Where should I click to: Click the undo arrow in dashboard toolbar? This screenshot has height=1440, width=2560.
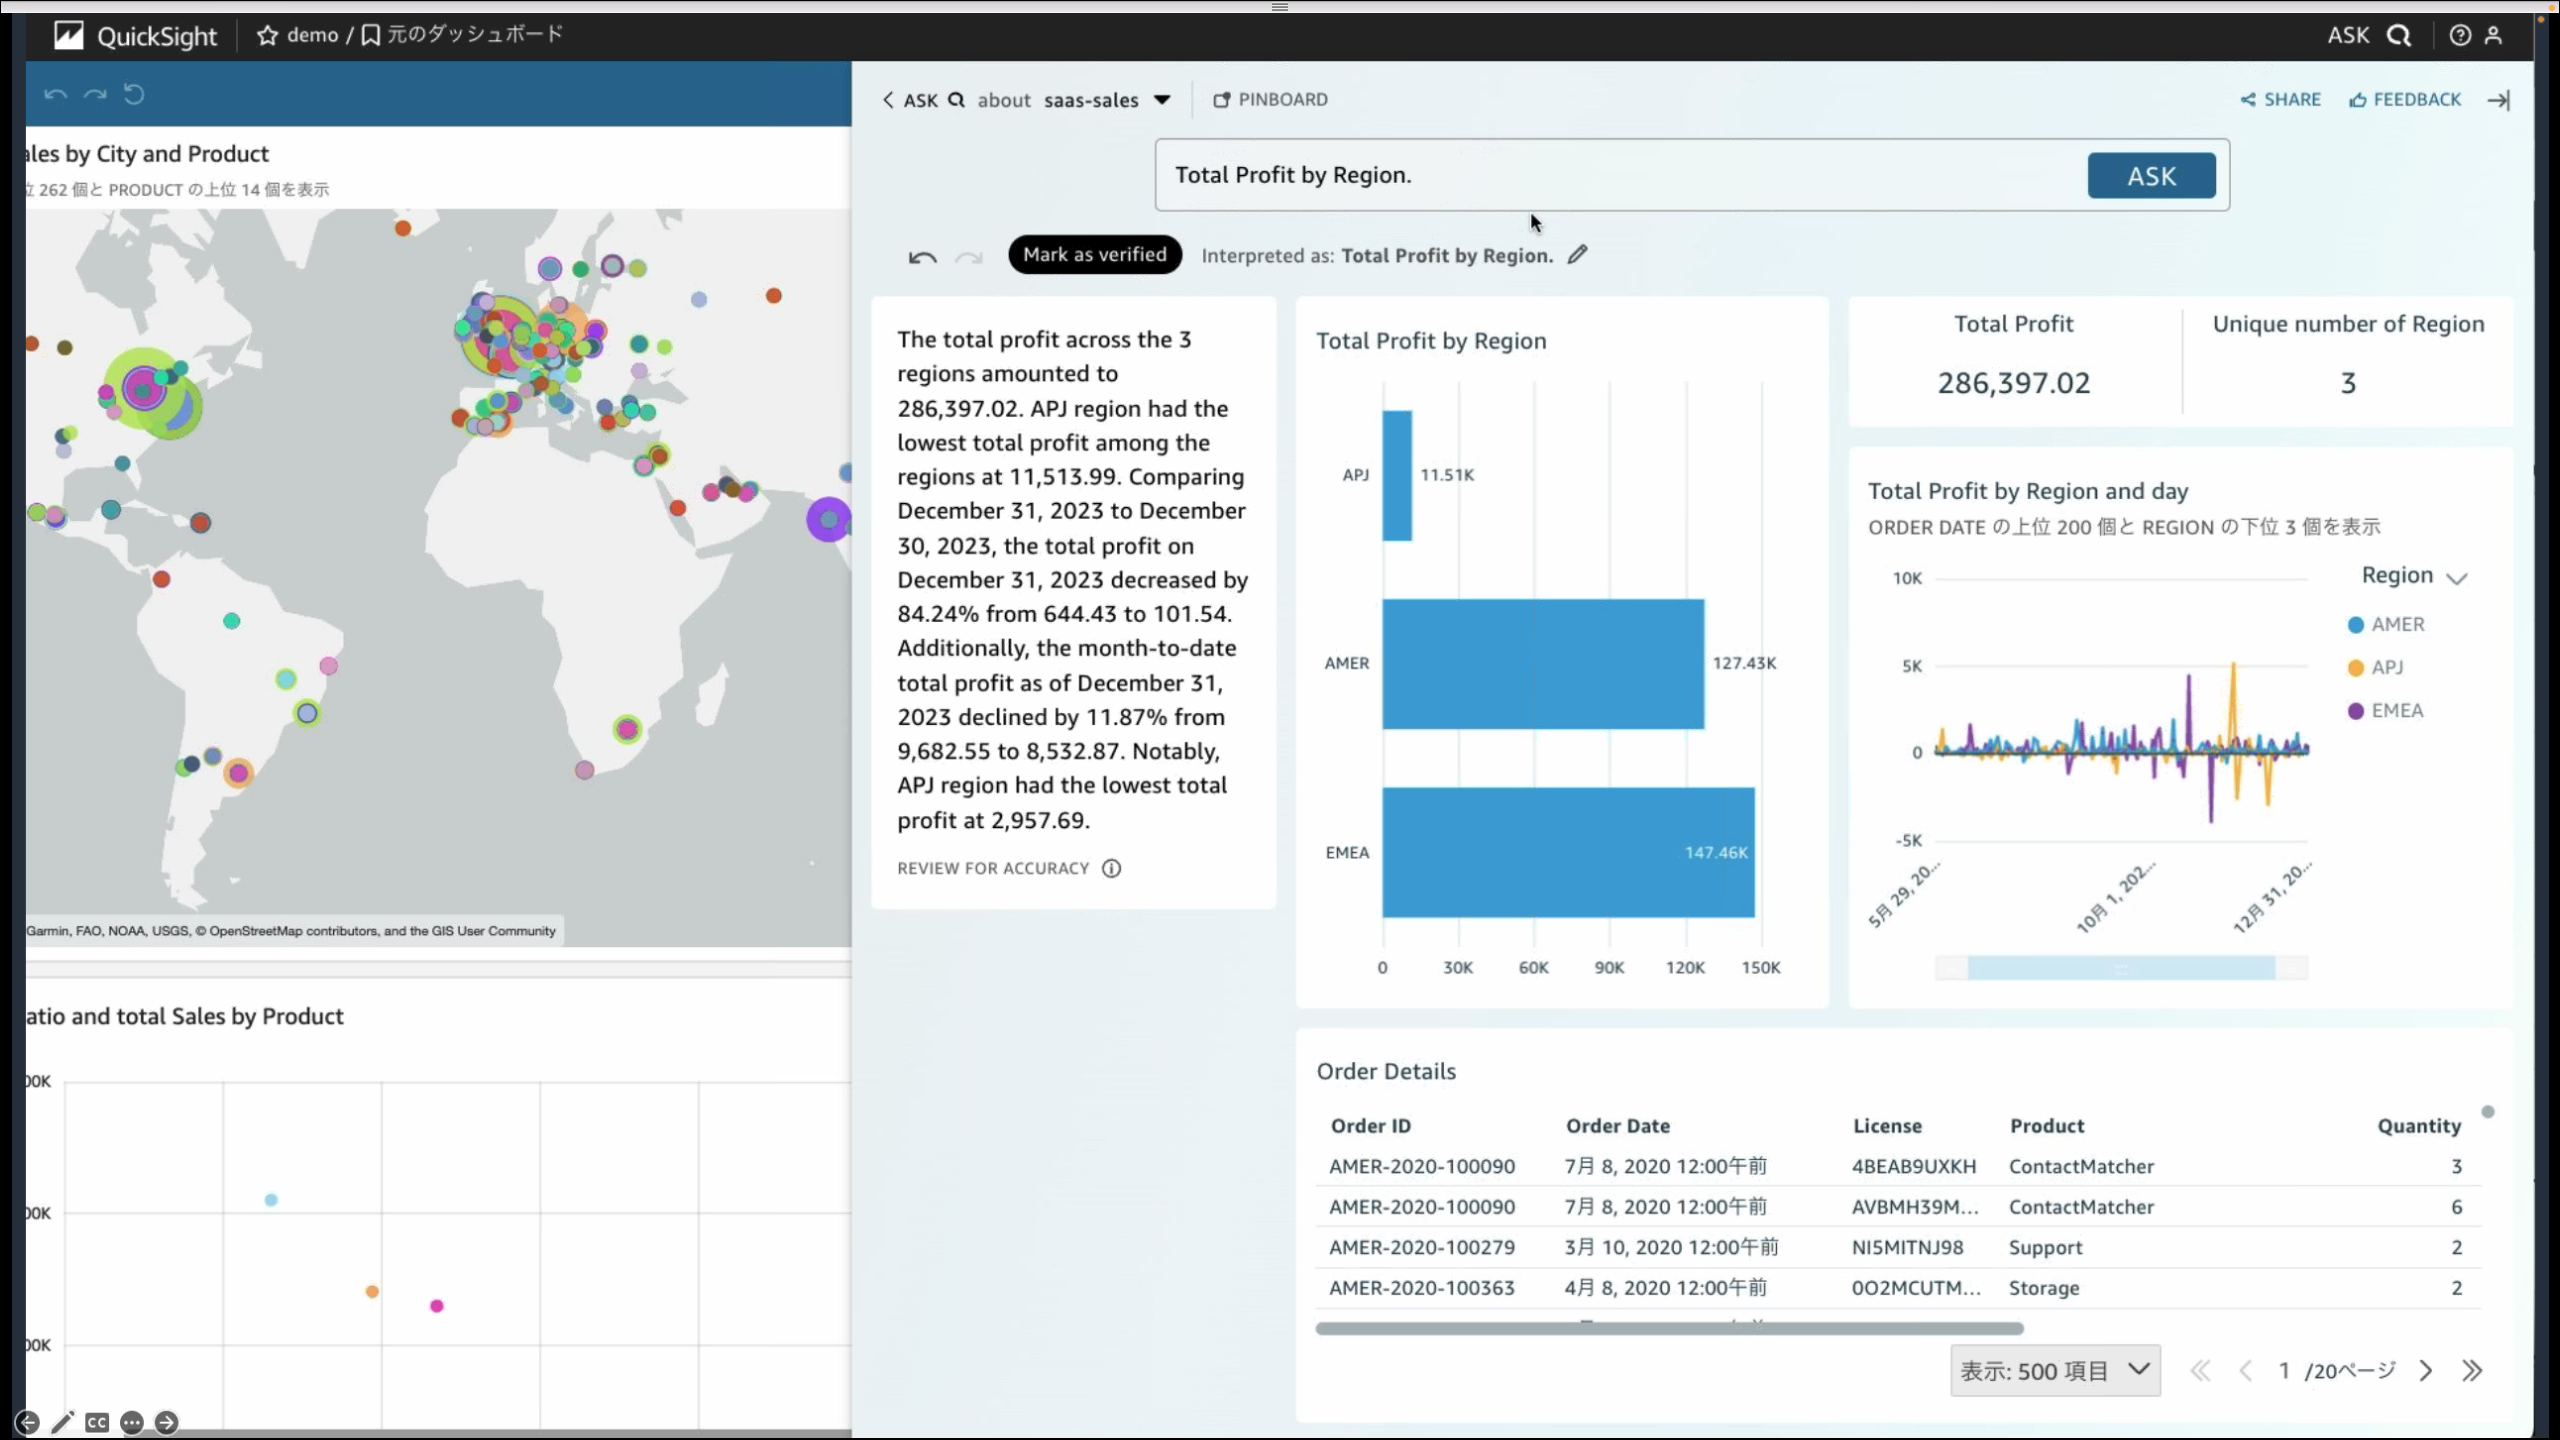[55, 94]
